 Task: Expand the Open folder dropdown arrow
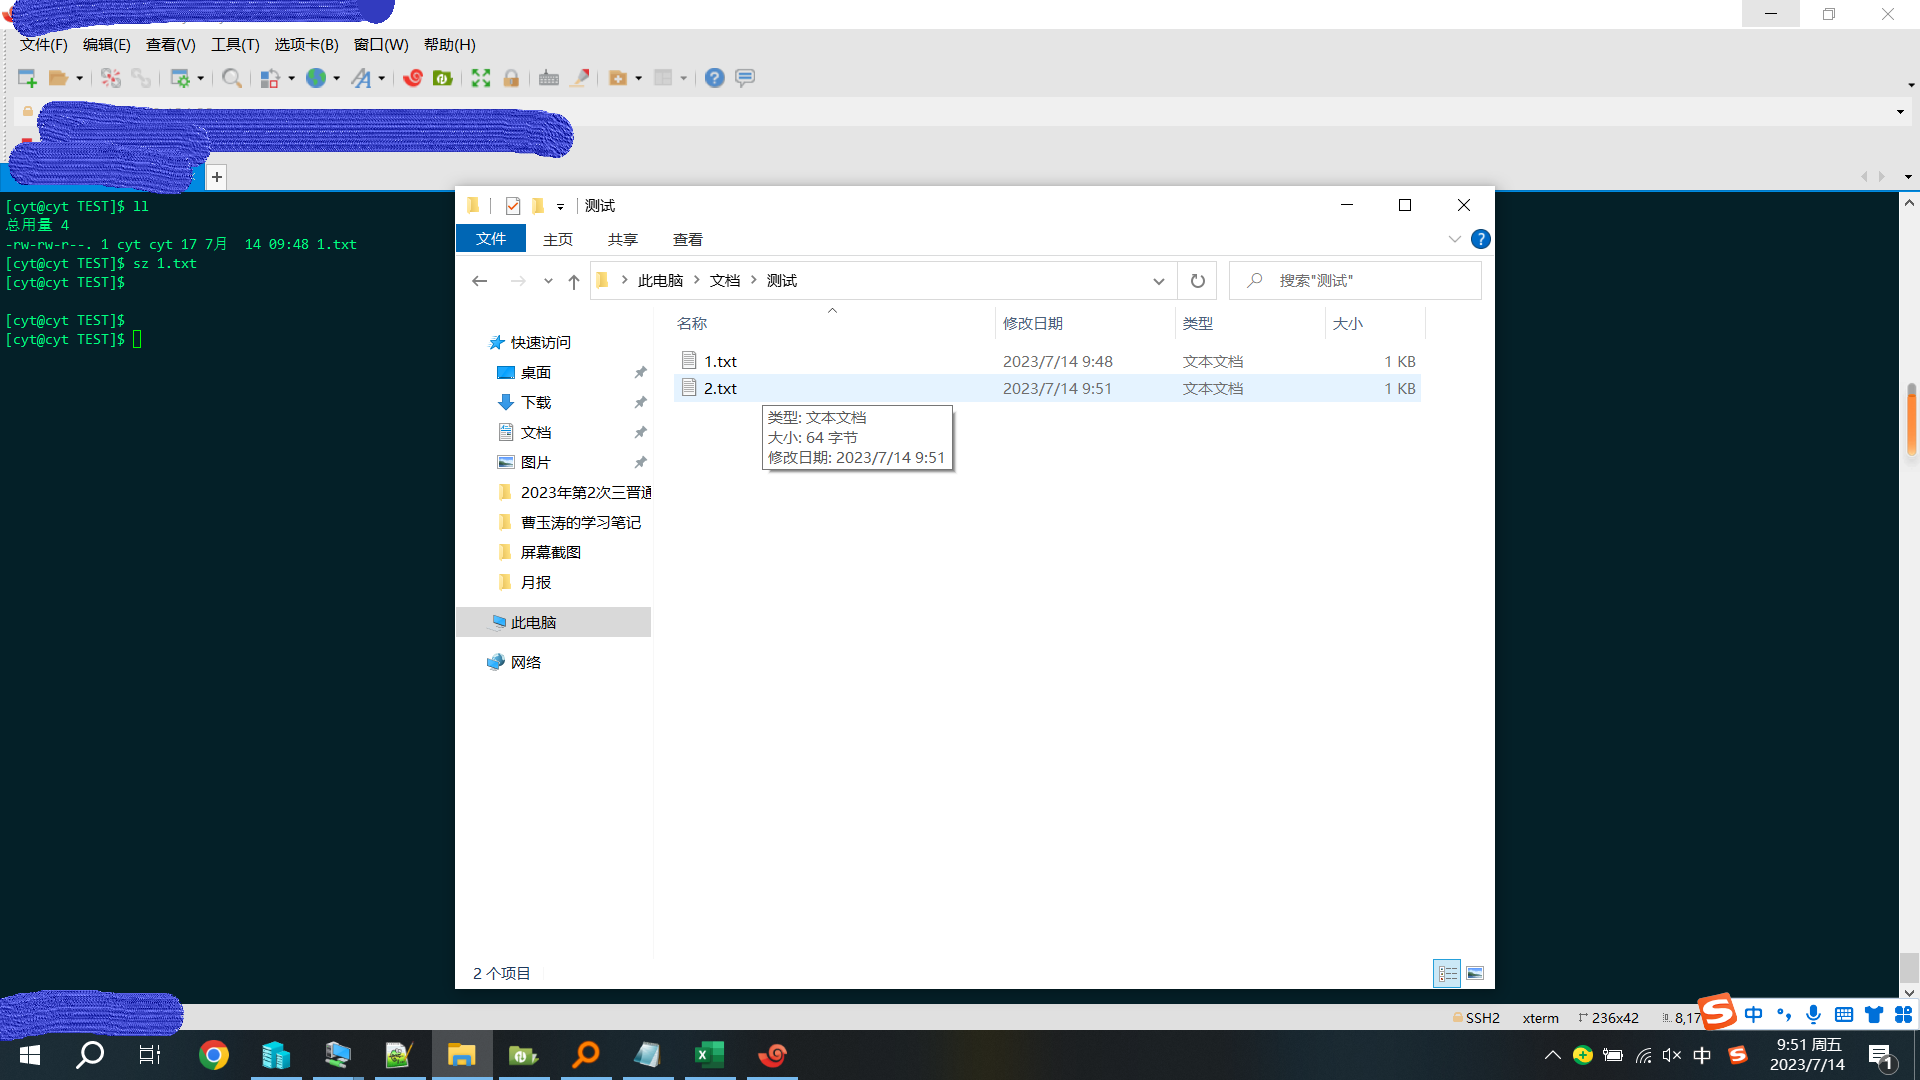click(x=80, y=78)
